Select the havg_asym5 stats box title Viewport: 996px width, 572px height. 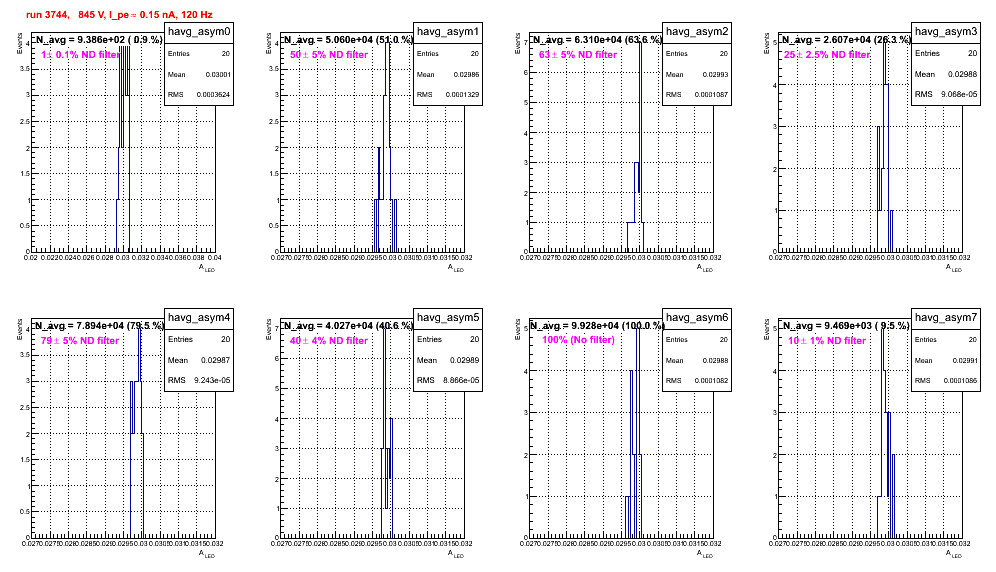click(x=448, y=317)
